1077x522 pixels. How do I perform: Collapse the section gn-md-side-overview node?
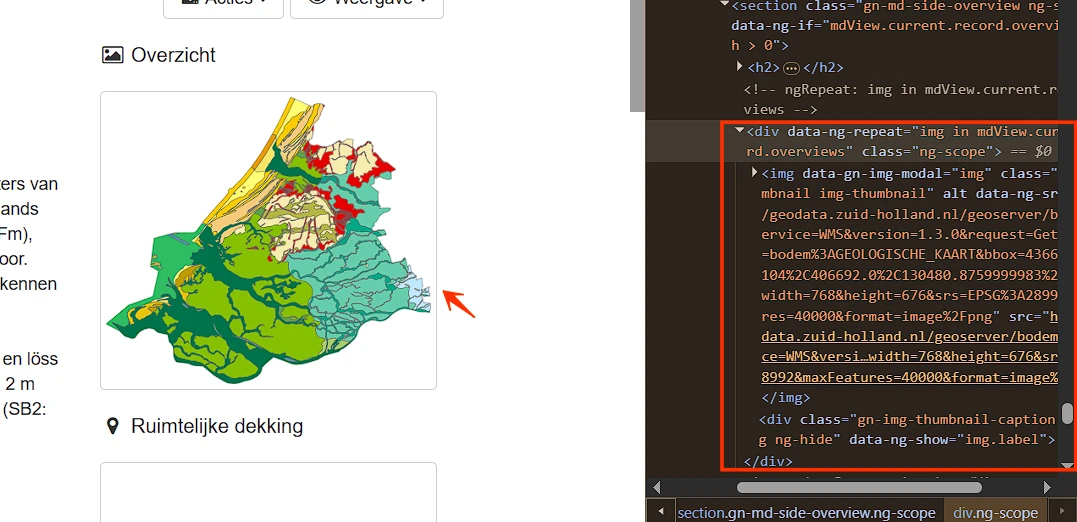[x=723, y=5]
